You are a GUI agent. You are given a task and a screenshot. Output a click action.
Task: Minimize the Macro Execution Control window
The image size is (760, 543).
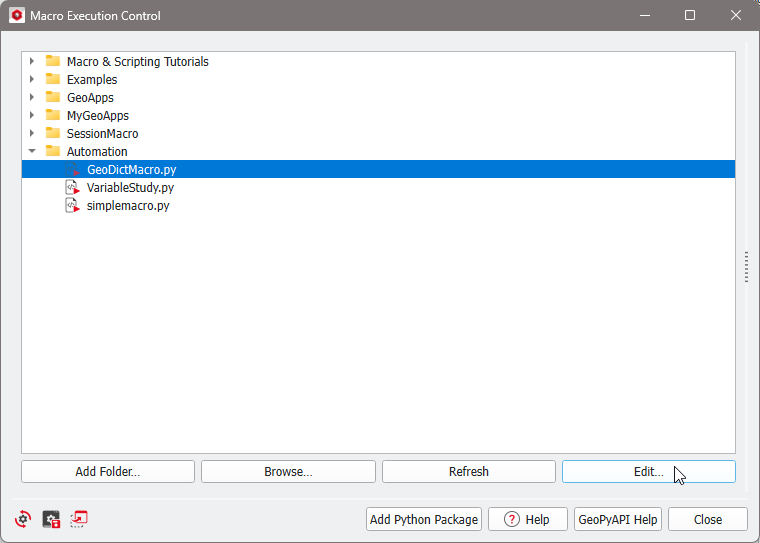(645, 16)
